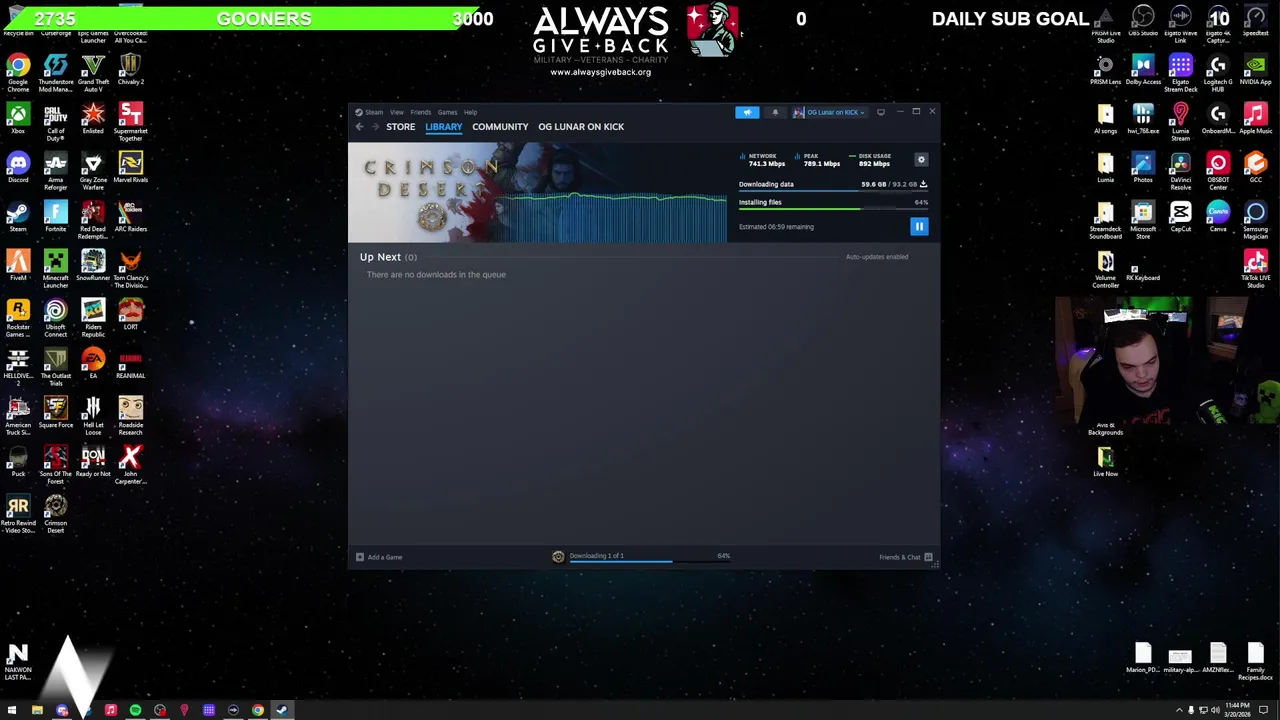Go back using Steam back arrow
The image size is (1280, 720).
(x=360, y=127)
